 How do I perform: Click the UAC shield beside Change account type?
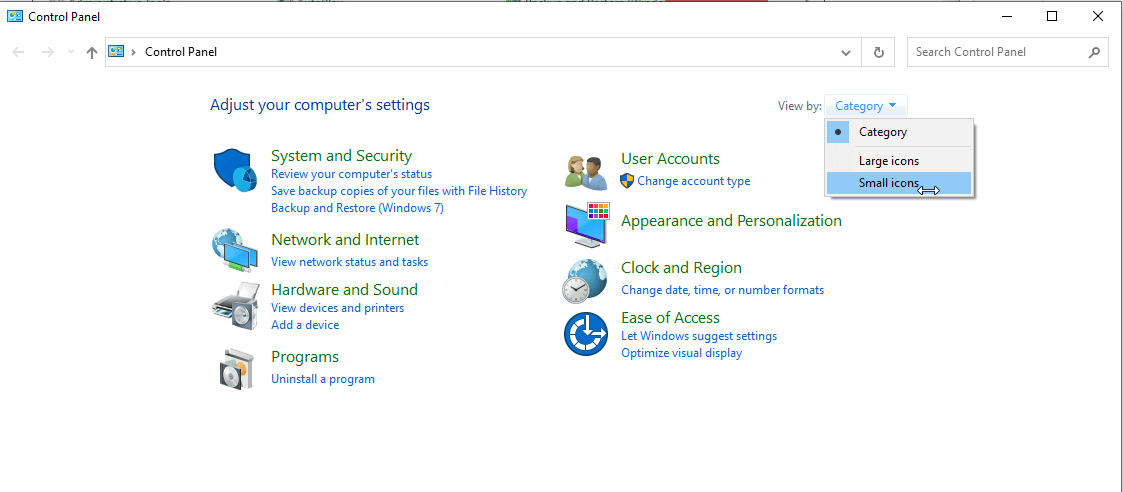[627, 180]
